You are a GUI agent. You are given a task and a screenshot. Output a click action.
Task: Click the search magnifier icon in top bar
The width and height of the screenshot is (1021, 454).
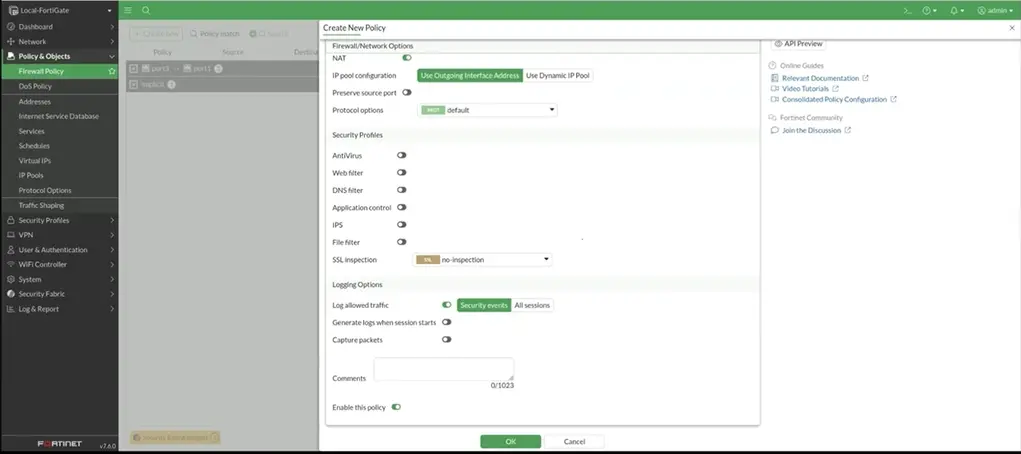(x=146, y=10)
